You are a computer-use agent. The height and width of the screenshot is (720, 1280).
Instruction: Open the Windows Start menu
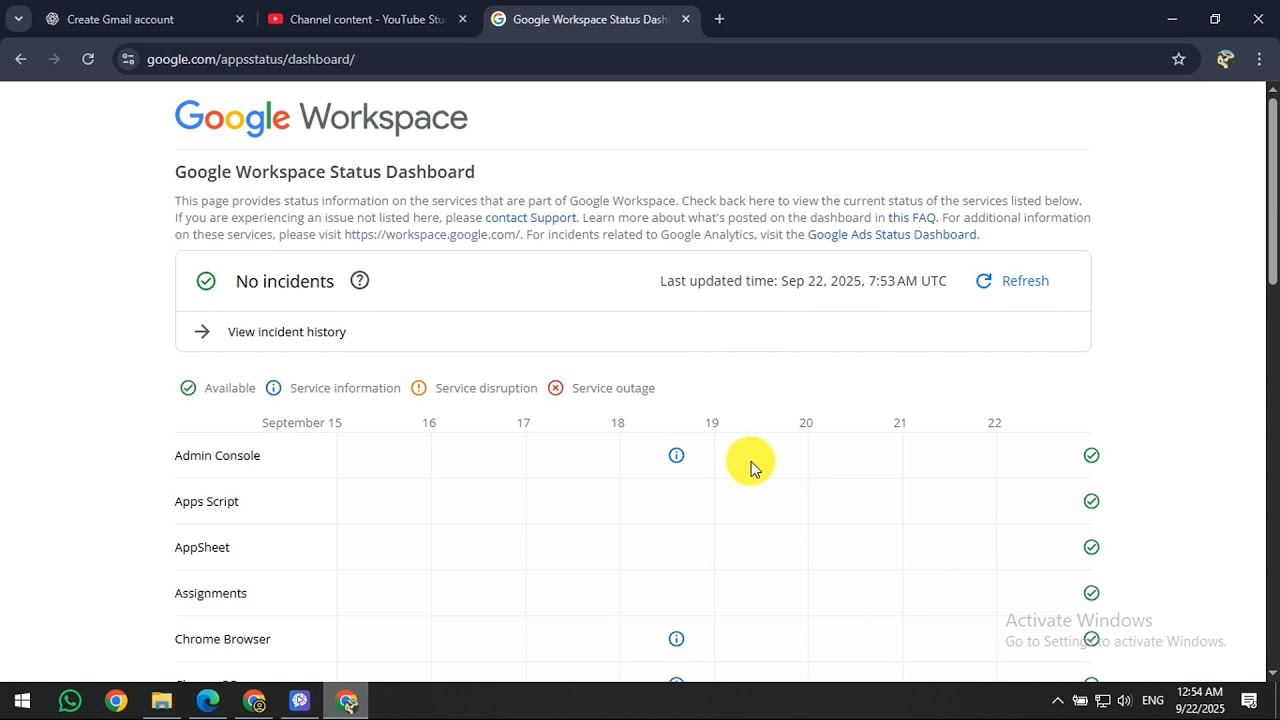click(x=22, y=701)
